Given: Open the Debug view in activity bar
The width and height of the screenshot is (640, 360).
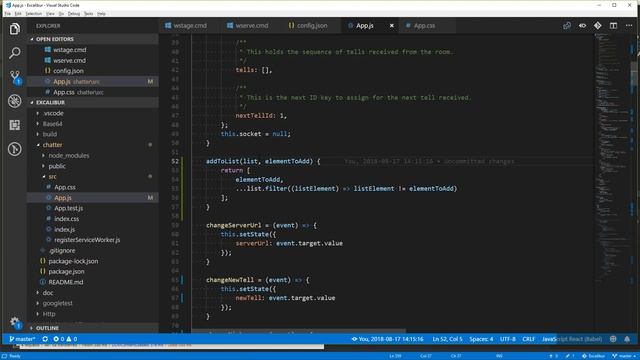Looking at the screenshot, I should 15,101.
